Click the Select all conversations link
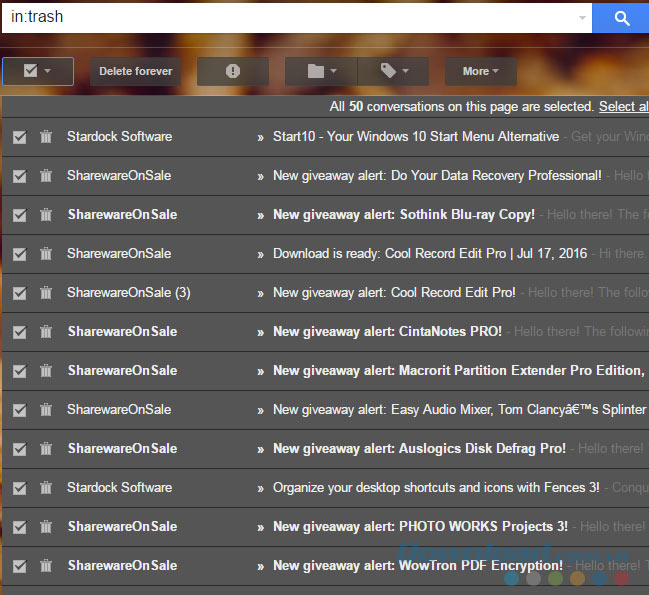This screenshot has height=595, width=649. tap(623, 106)
